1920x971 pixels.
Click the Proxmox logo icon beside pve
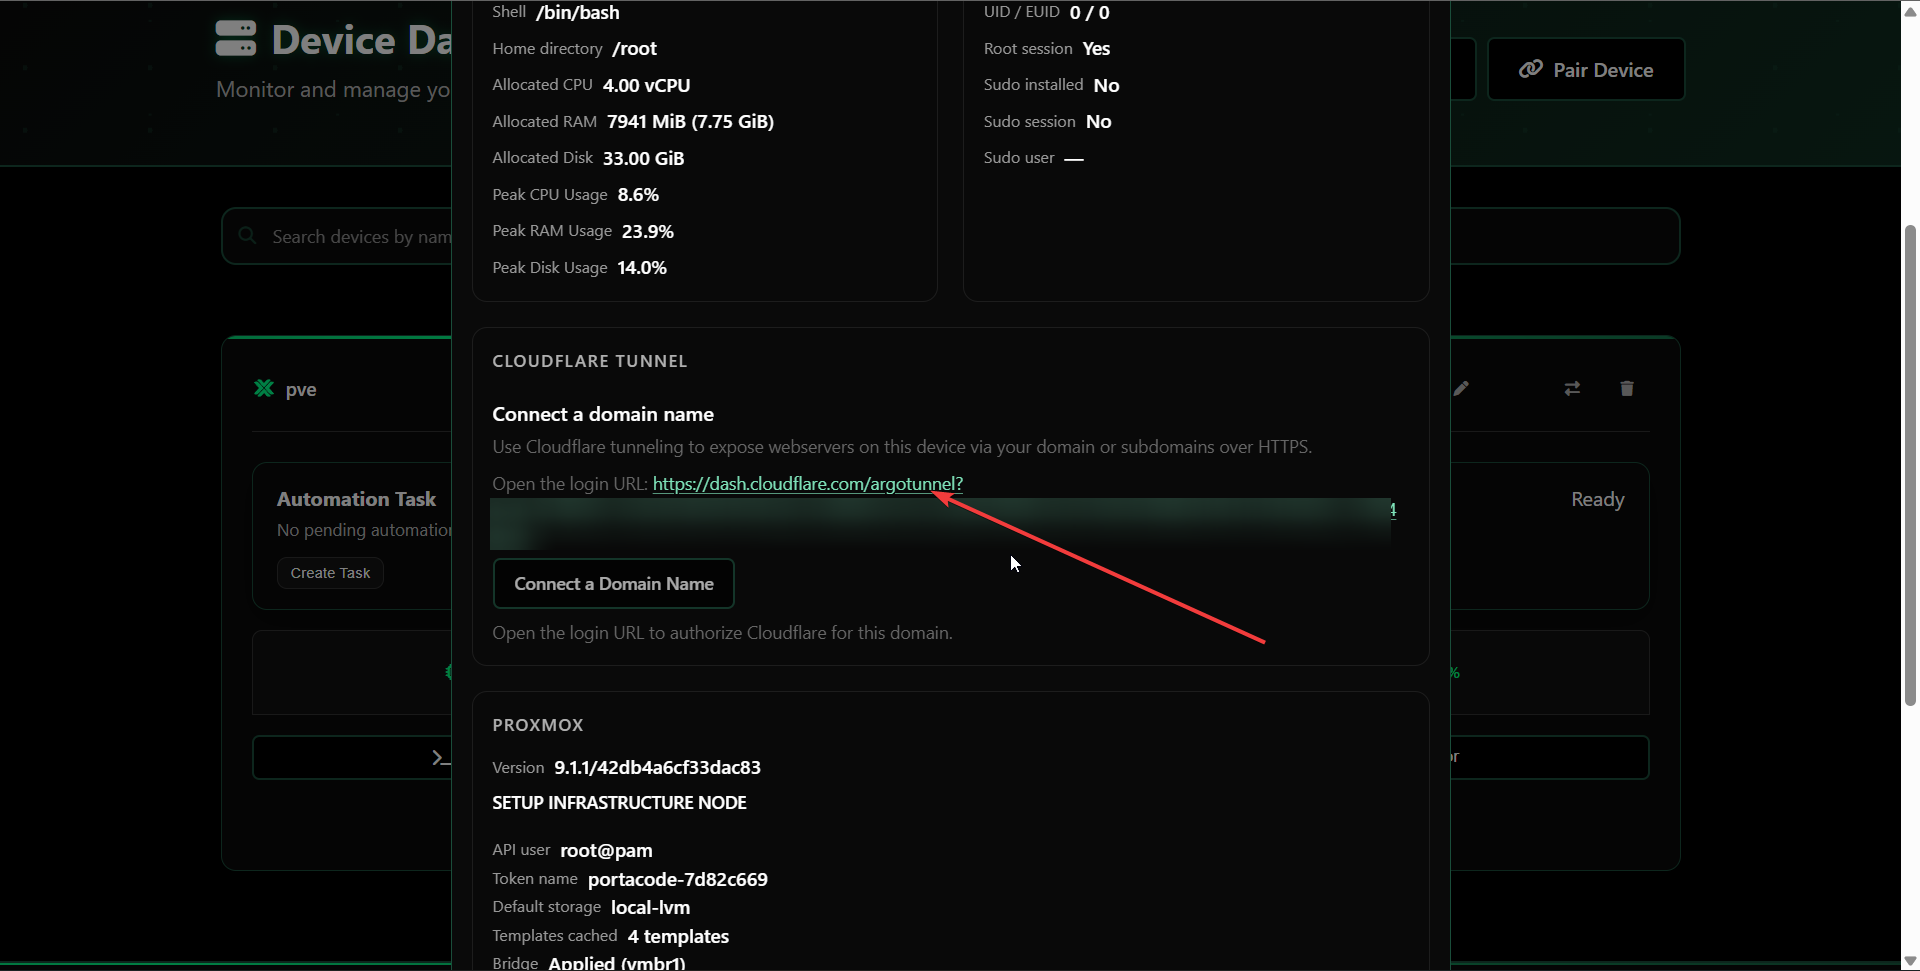coord(263,390)
